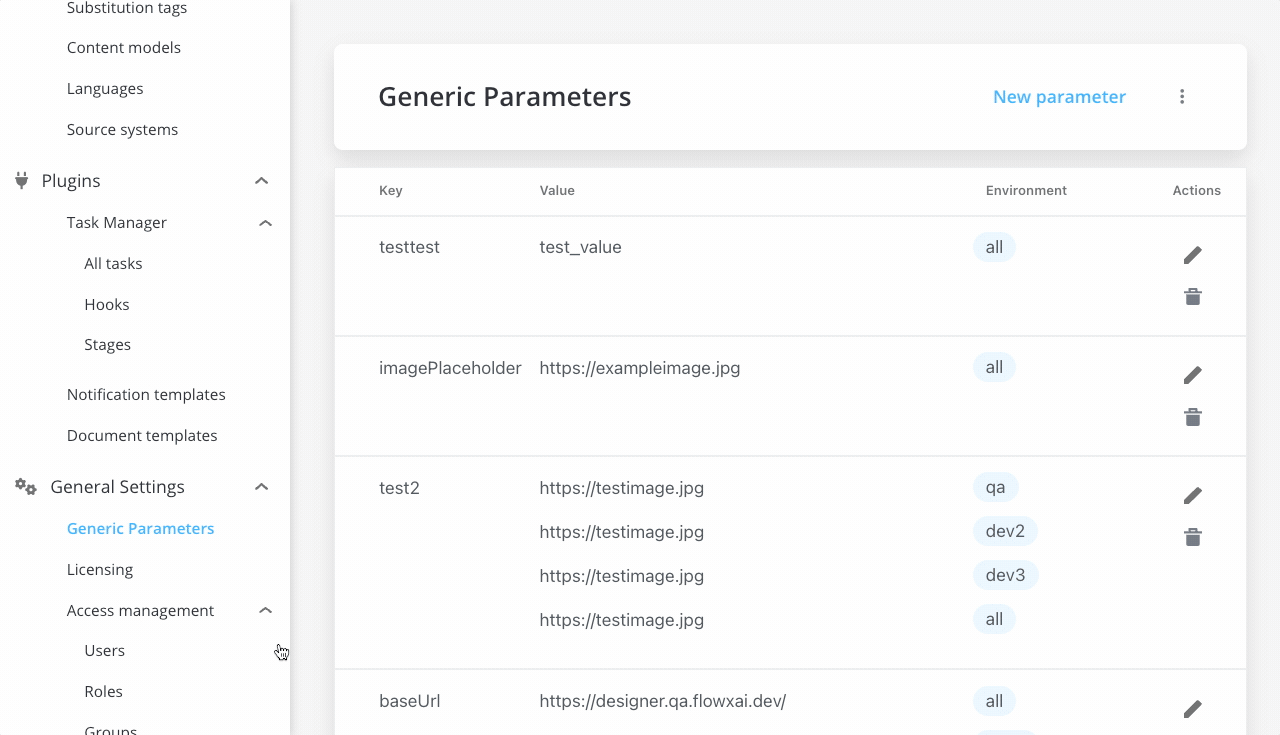Open edit for the baseUrl parameter
This screenshot has height=735, width=1280.
tap(1192, 709)
